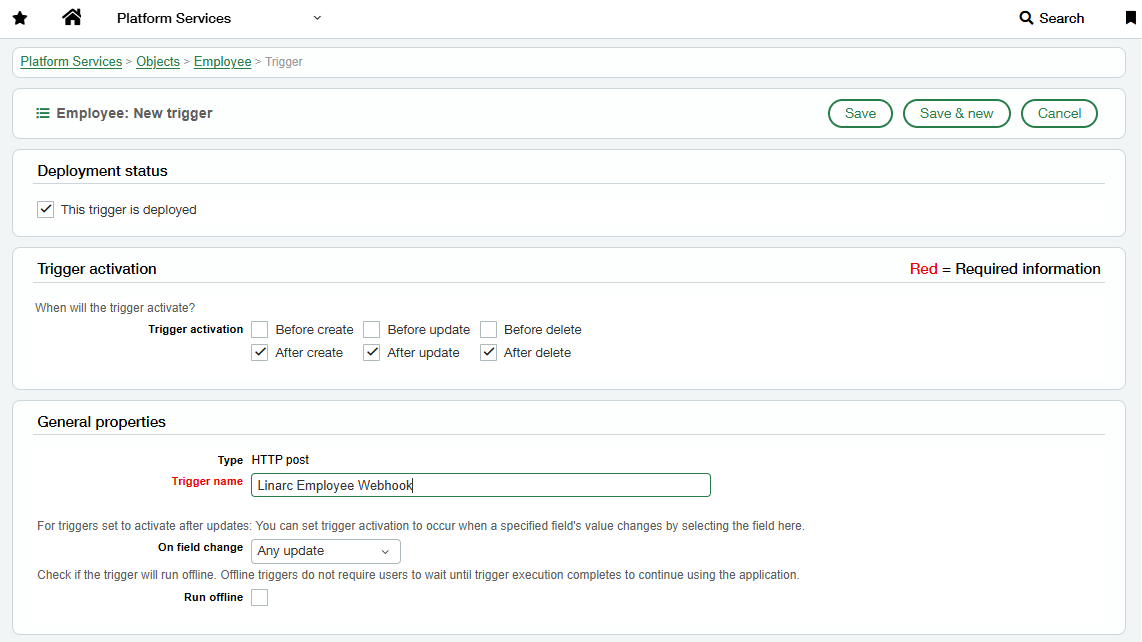Open search via magnifier icon
Image resolution: width=1142 pixels, height=642 pixels.
tap(1026, 18)
